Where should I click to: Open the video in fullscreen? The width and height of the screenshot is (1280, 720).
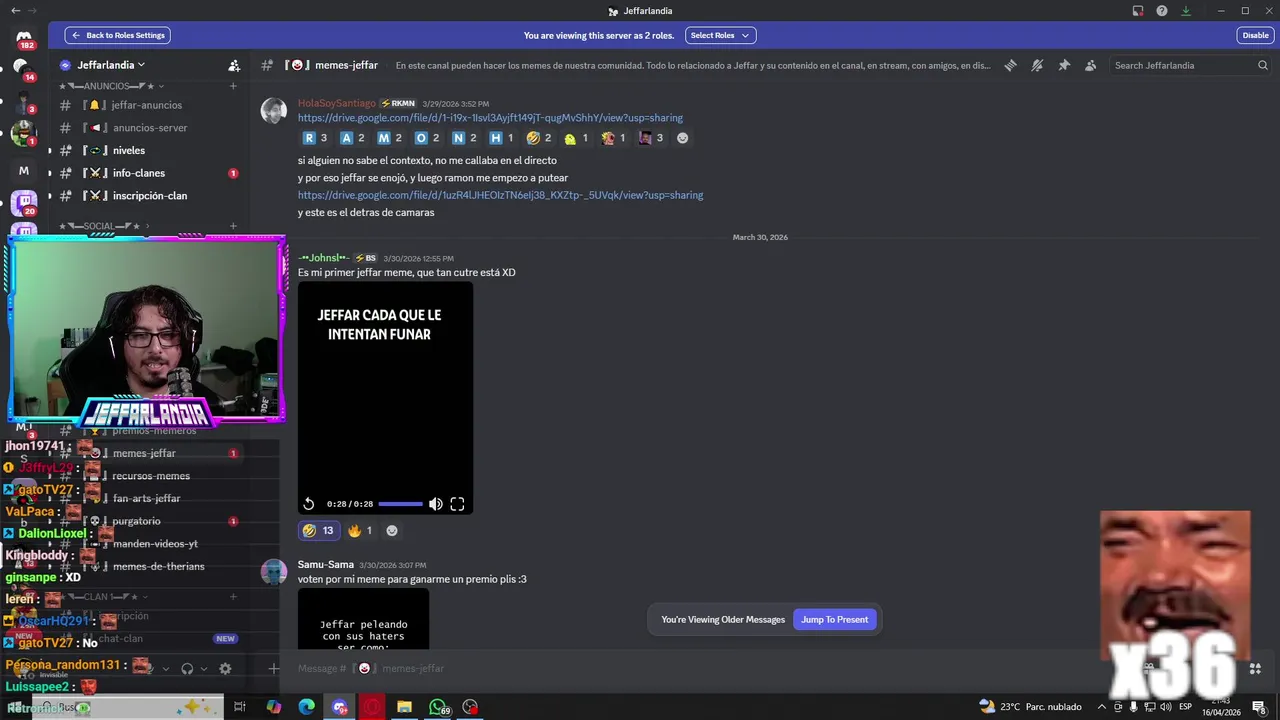click(457, 504)
